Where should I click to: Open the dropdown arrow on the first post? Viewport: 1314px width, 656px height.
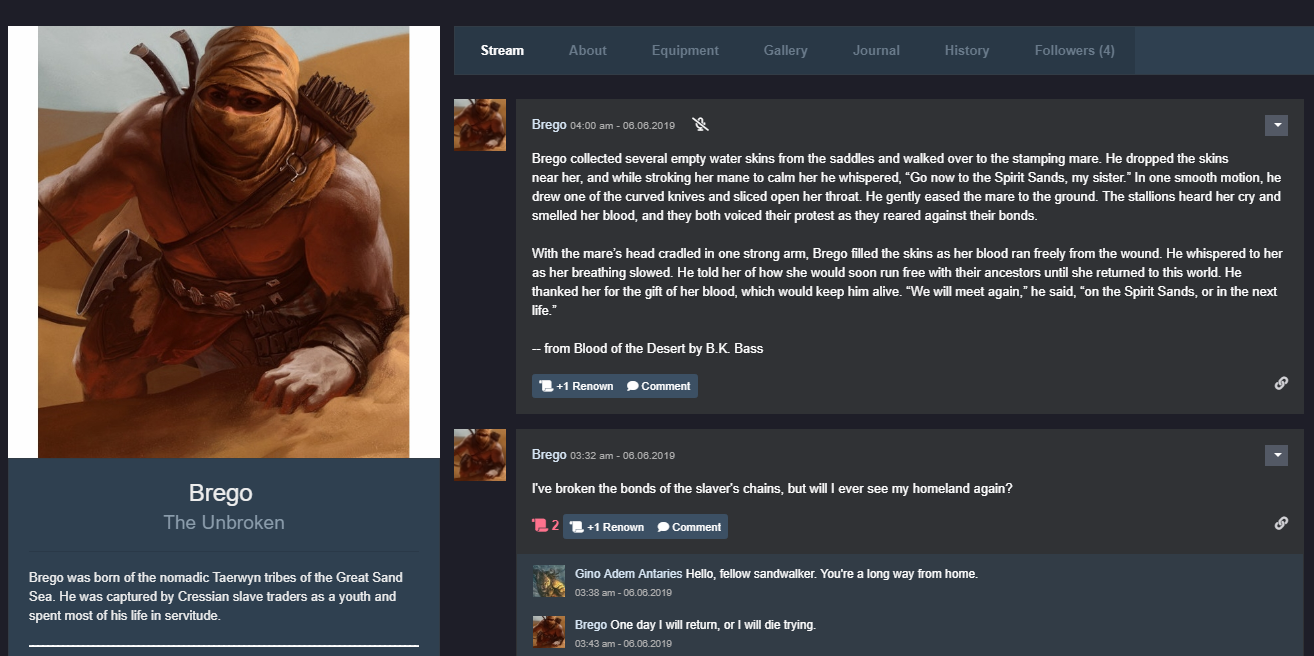click(x=1276, y=125)
